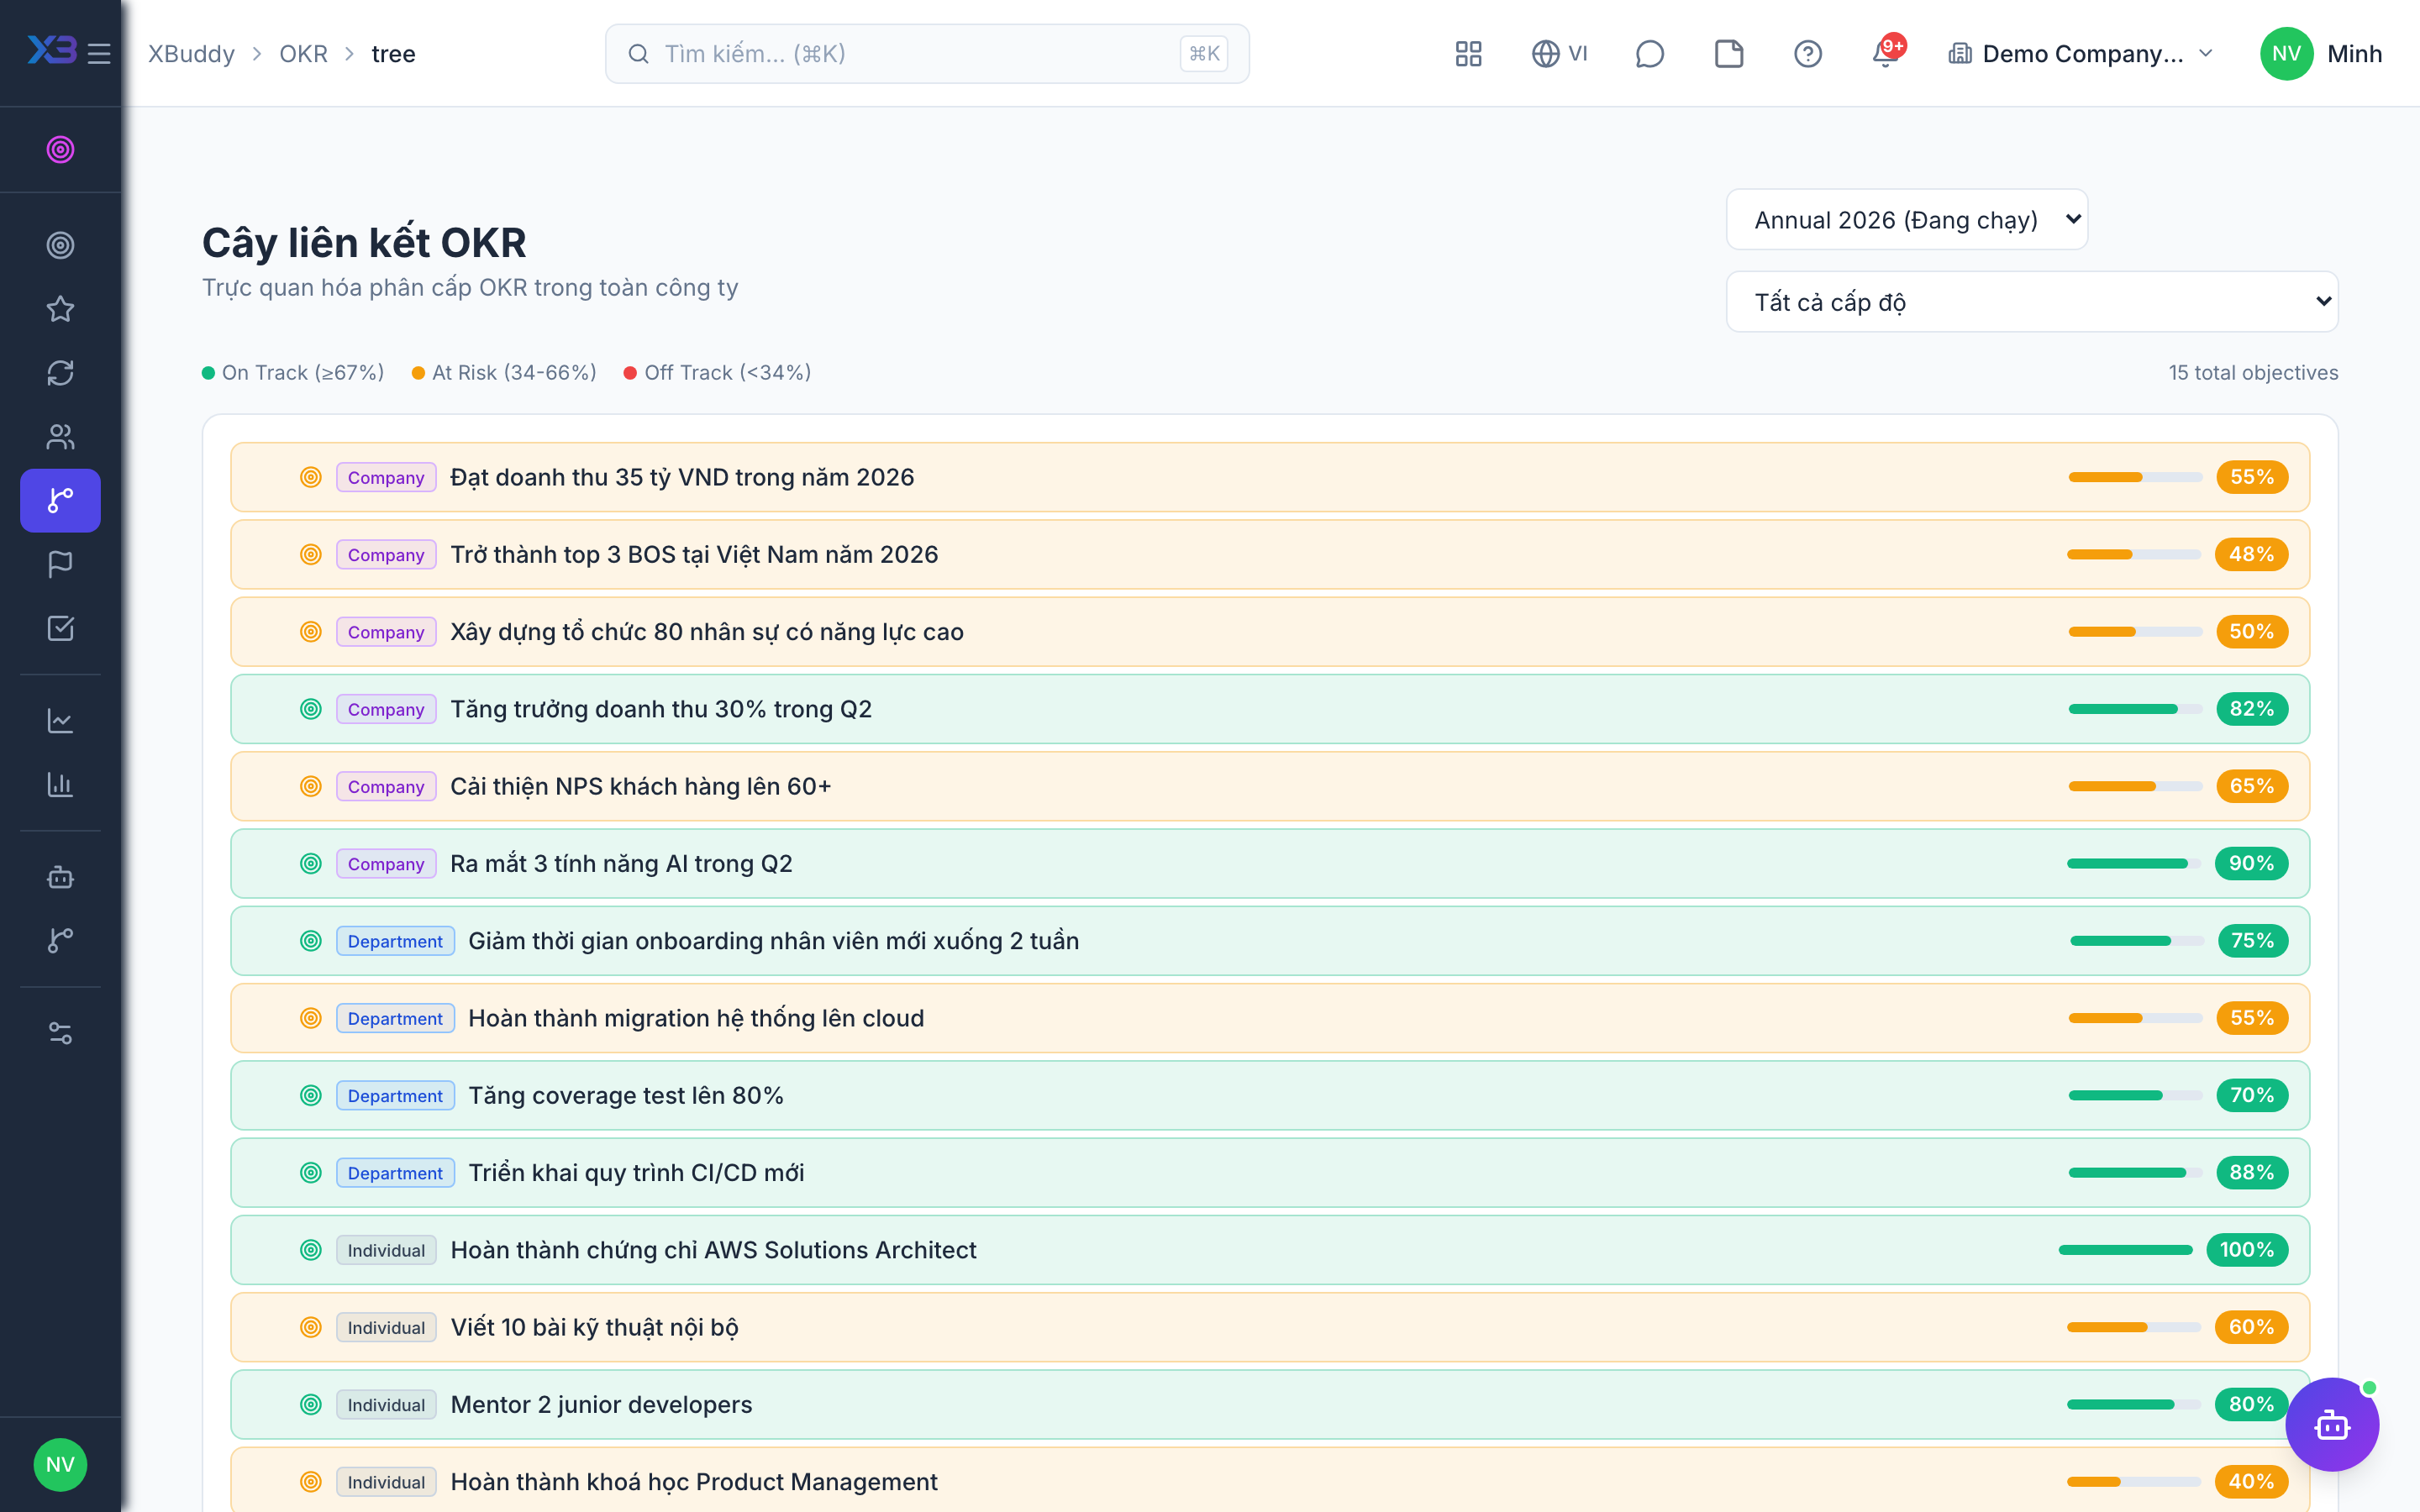Go to XBuddy breadcrumb
This screenshot has height=1512, width=2420.
191,53
